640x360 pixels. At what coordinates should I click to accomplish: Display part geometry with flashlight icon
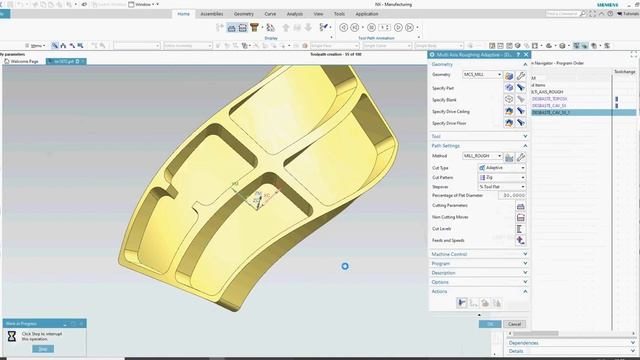[520, 88]
